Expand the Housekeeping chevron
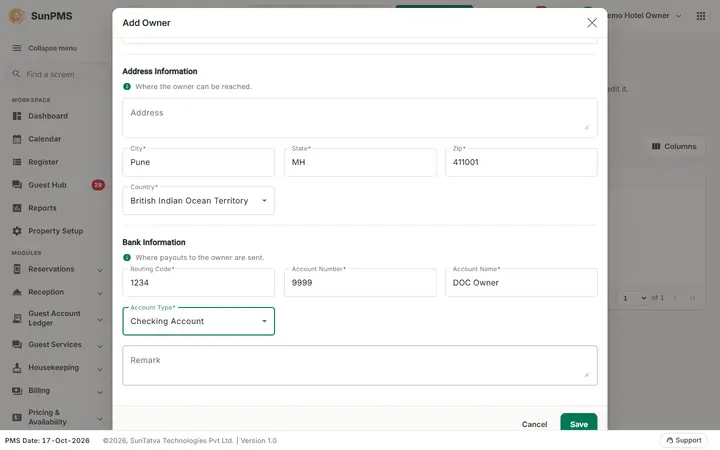720x450 pixels. (x=100, y=369)
